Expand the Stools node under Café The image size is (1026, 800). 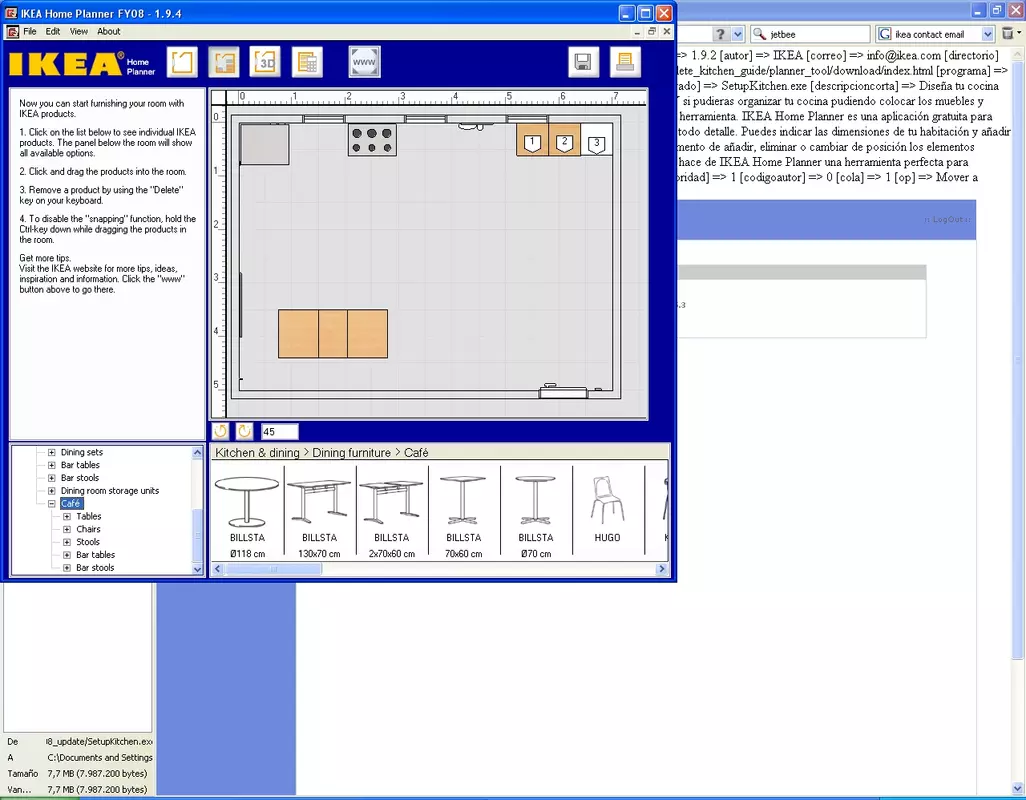coord(67,542)
